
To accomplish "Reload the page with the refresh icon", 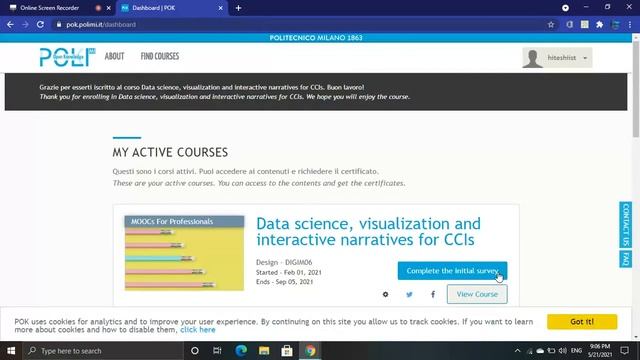I will 40,24.
